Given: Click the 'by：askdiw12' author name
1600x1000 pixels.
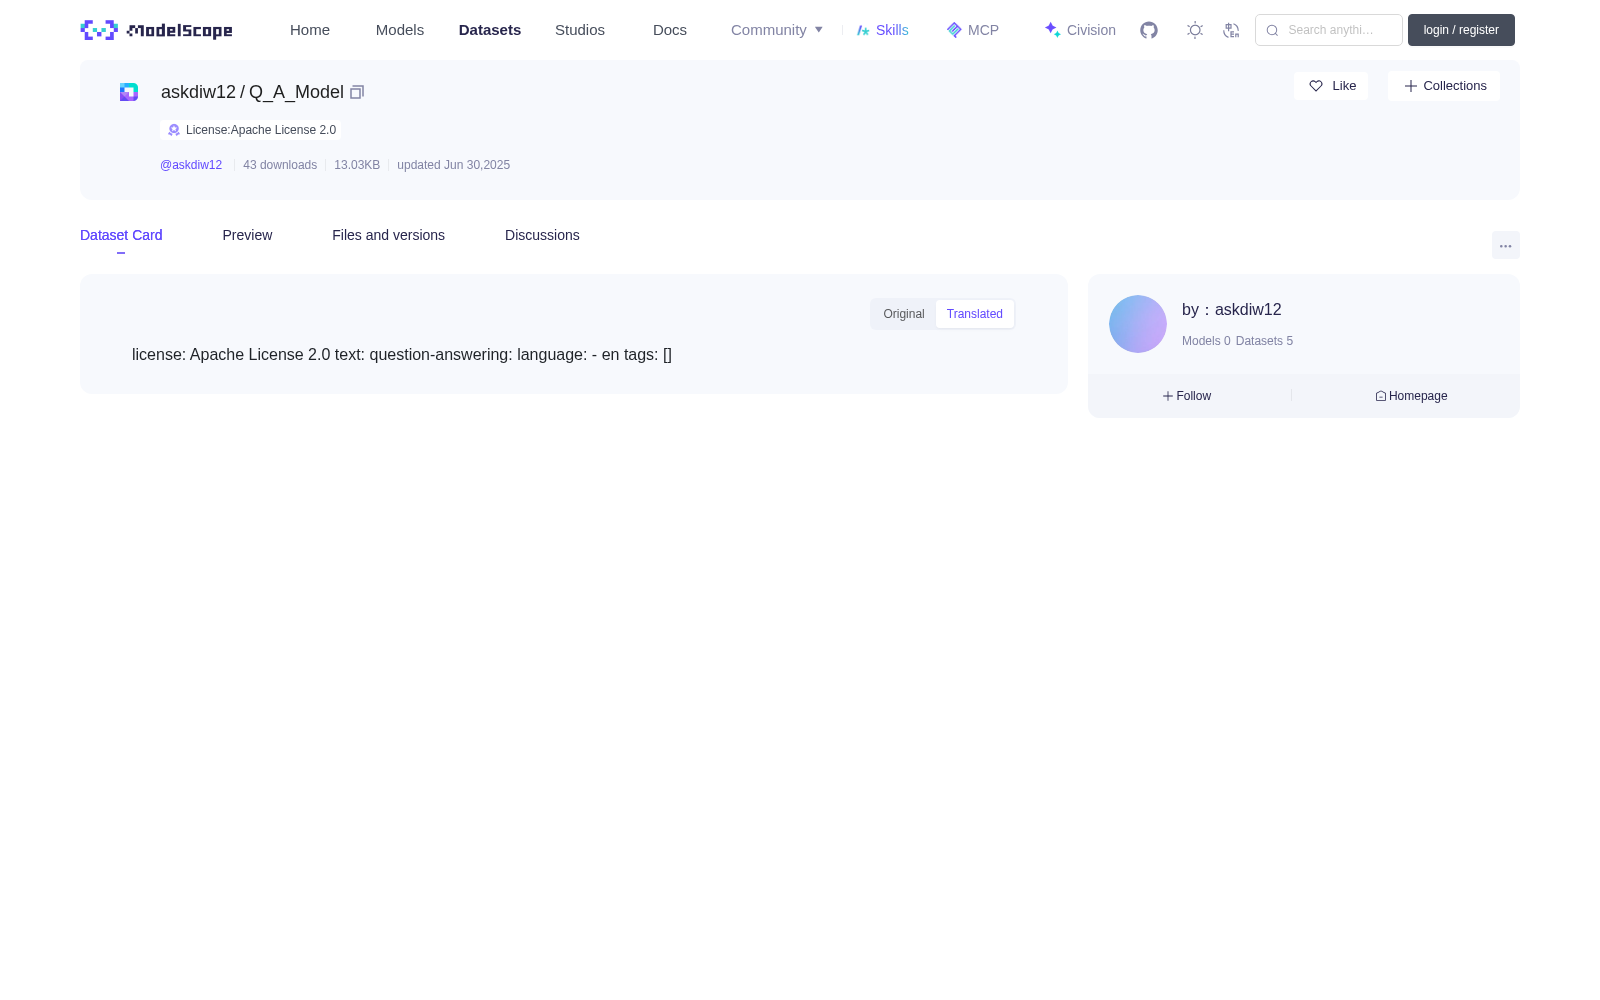Looking at the screenshot, I should (x=1232, y=310).
